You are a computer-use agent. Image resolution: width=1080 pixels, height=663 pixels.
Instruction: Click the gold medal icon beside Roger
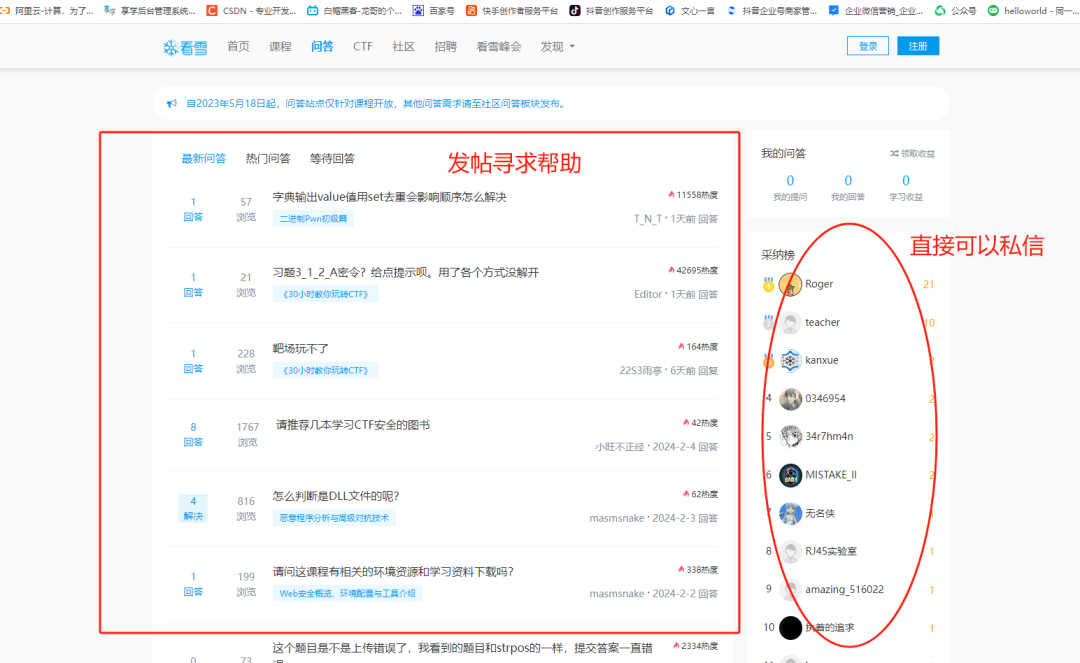pyautogui.click(x=768, y=285)
